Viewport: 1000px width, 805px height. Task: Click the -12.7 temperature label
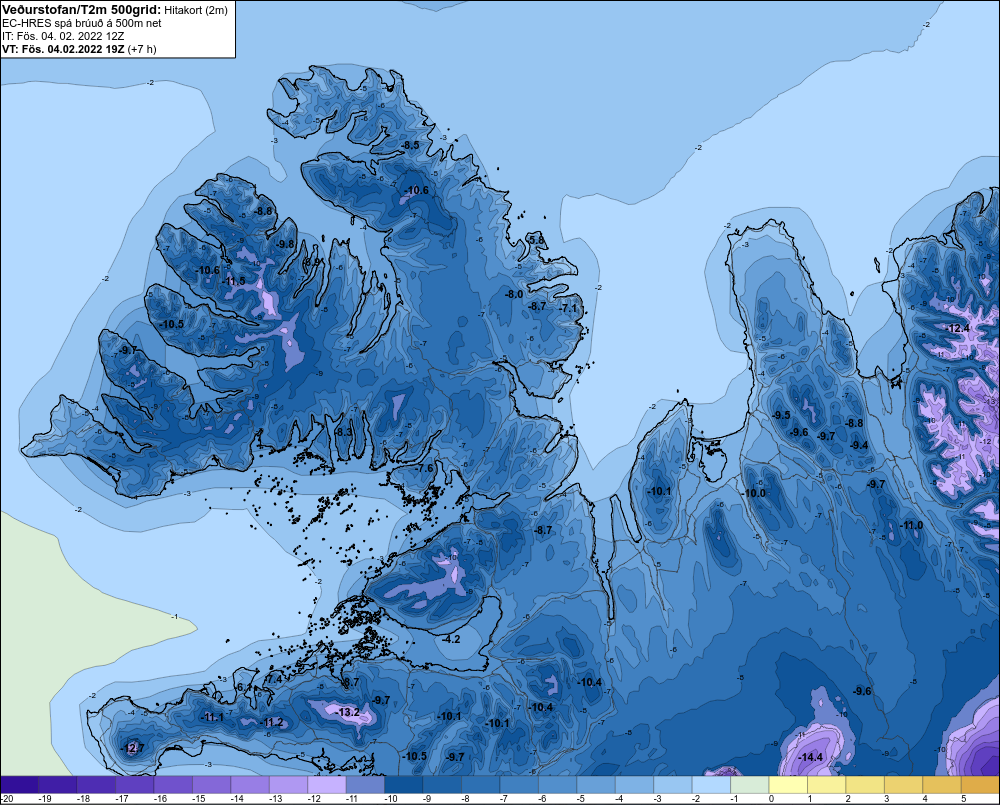point(133,748)
